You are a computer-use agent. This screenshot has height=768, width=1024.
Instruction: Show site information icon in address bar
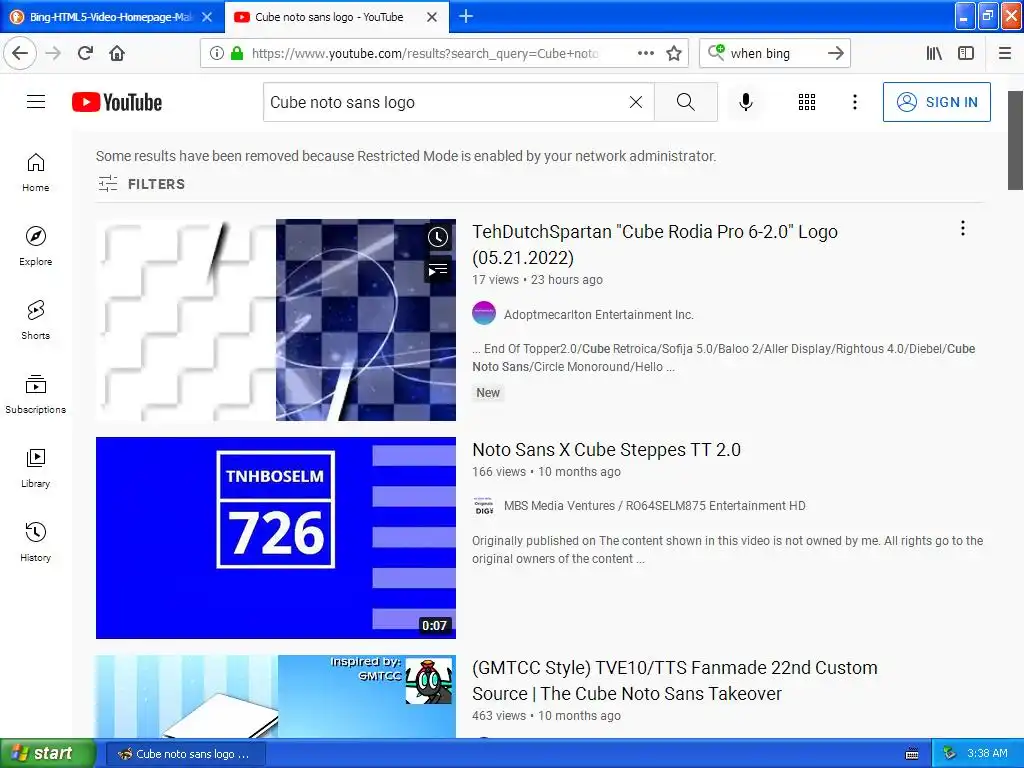click(x=217, y=53)
